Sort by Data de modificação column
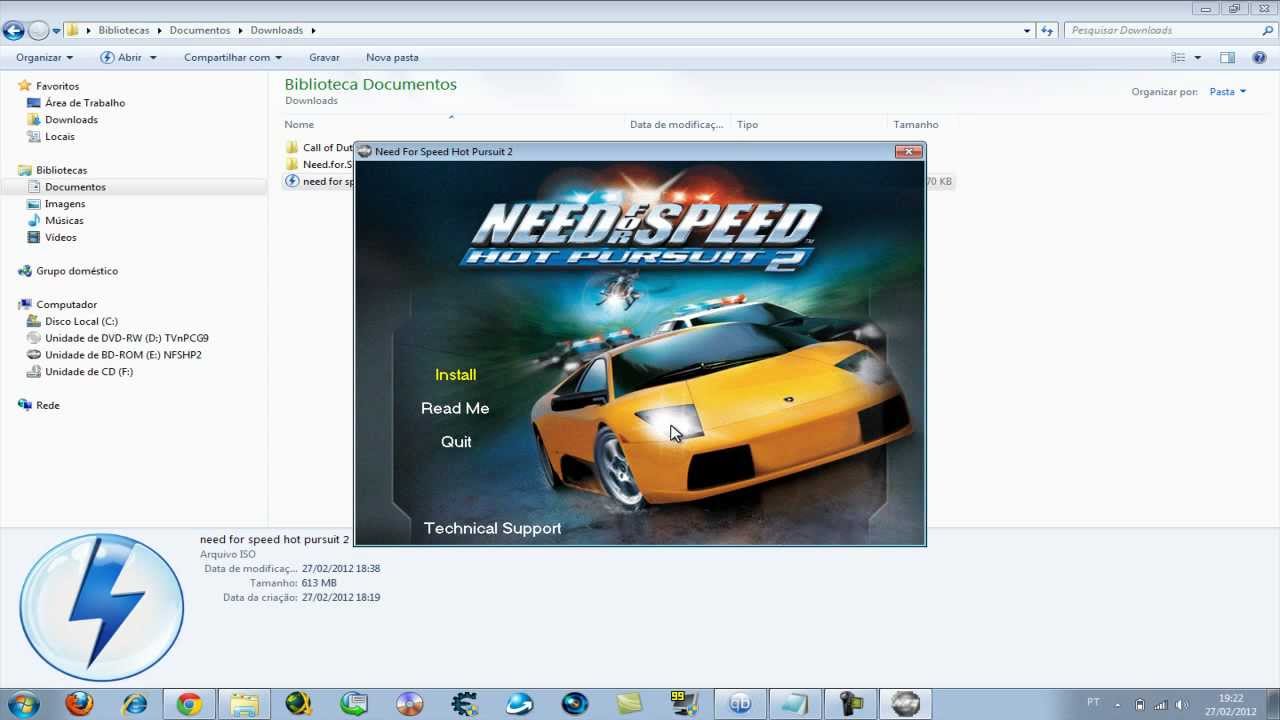Image resolution: width=1280 pixels, height=720 pixels. coord(676,125)
